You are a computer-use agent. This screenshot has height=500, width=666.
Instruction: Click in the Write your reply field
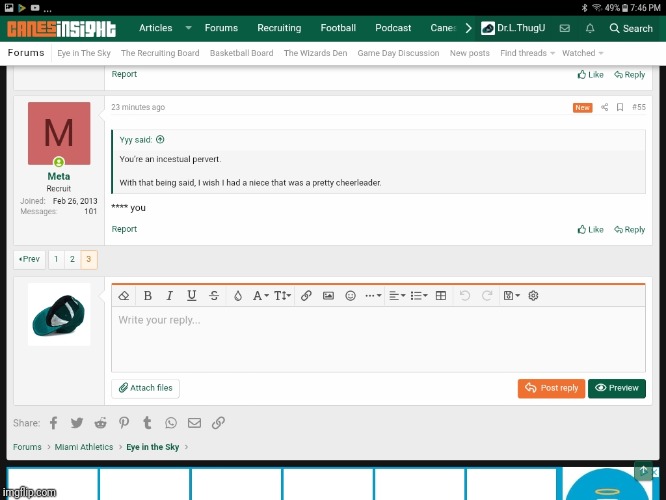(x=378, y=338)
